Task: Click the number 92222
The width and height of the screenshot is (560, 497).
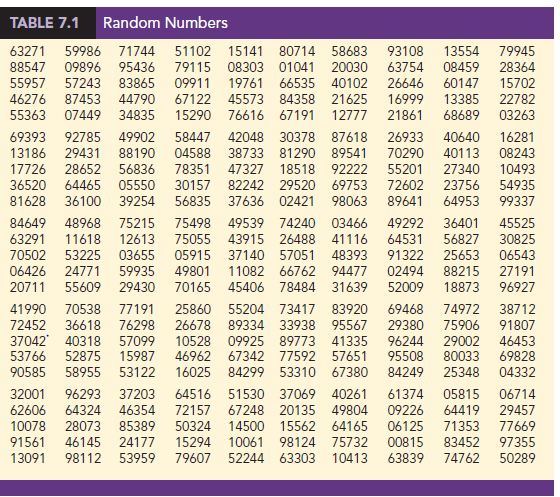Action: point(349,169)
